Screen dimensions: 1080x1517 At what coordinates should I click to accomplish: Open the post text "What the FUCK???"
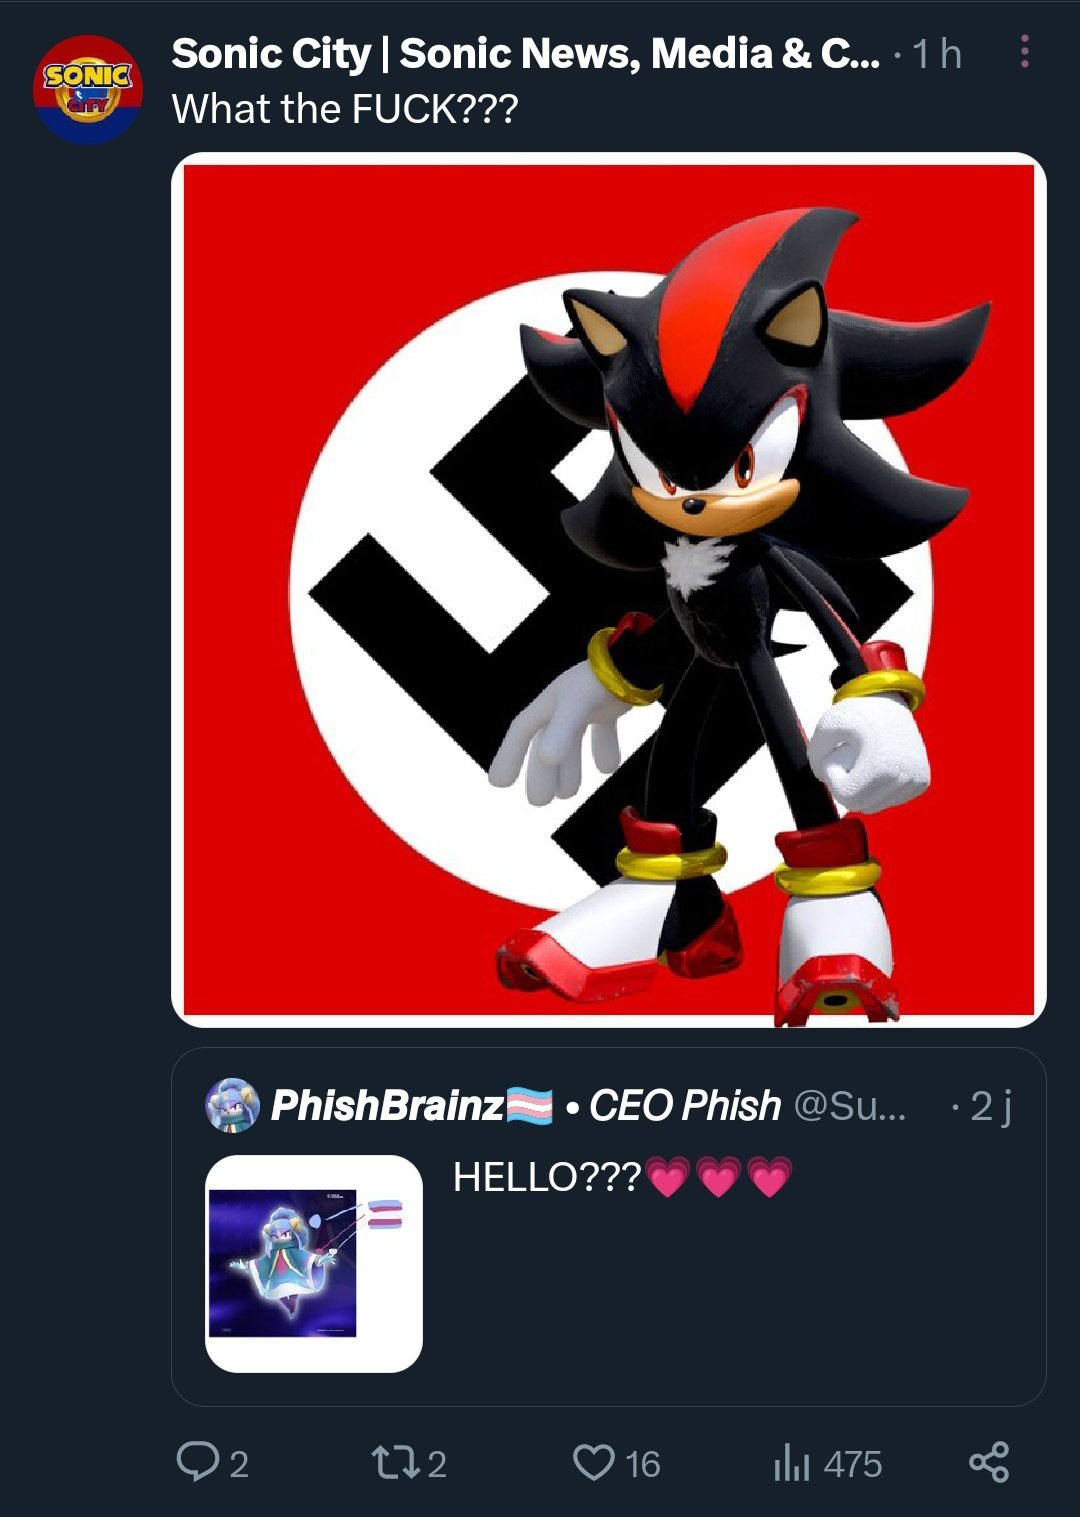click(x=345, y=109)
